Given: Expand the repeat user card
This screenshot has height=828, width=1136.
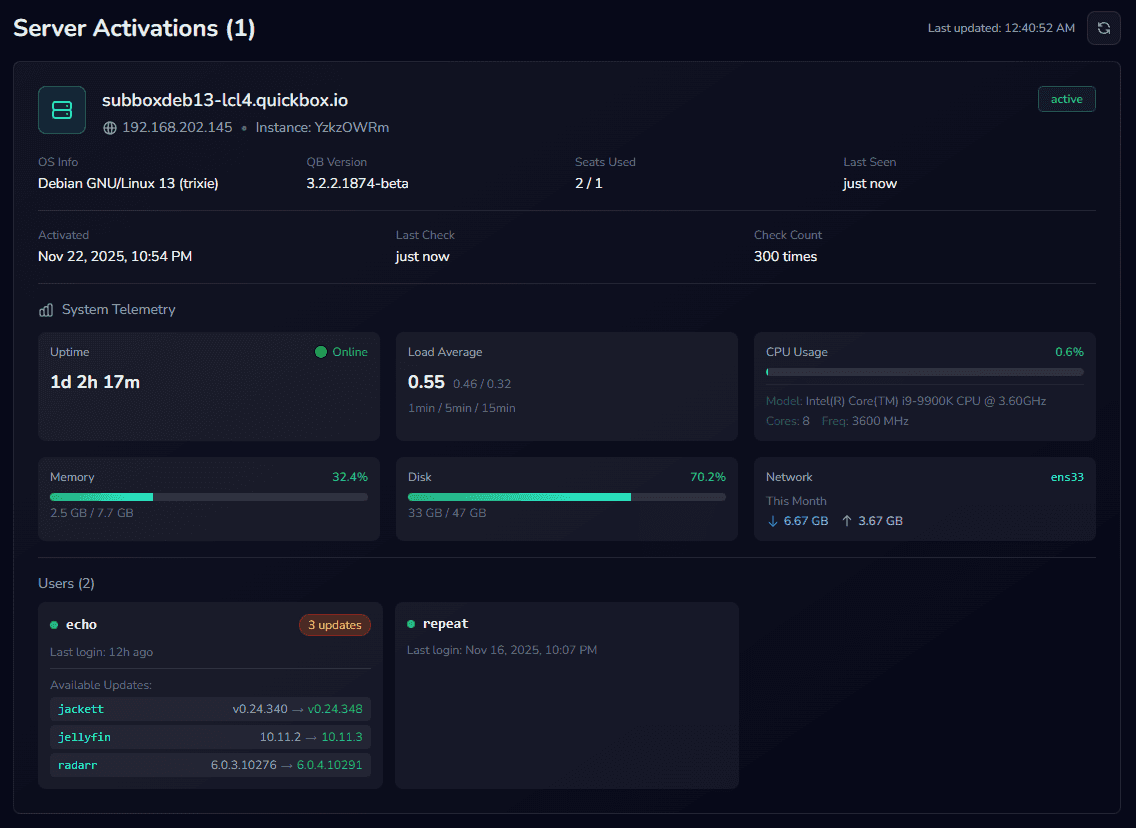Looking at the screenshot, I should [566, 695].
